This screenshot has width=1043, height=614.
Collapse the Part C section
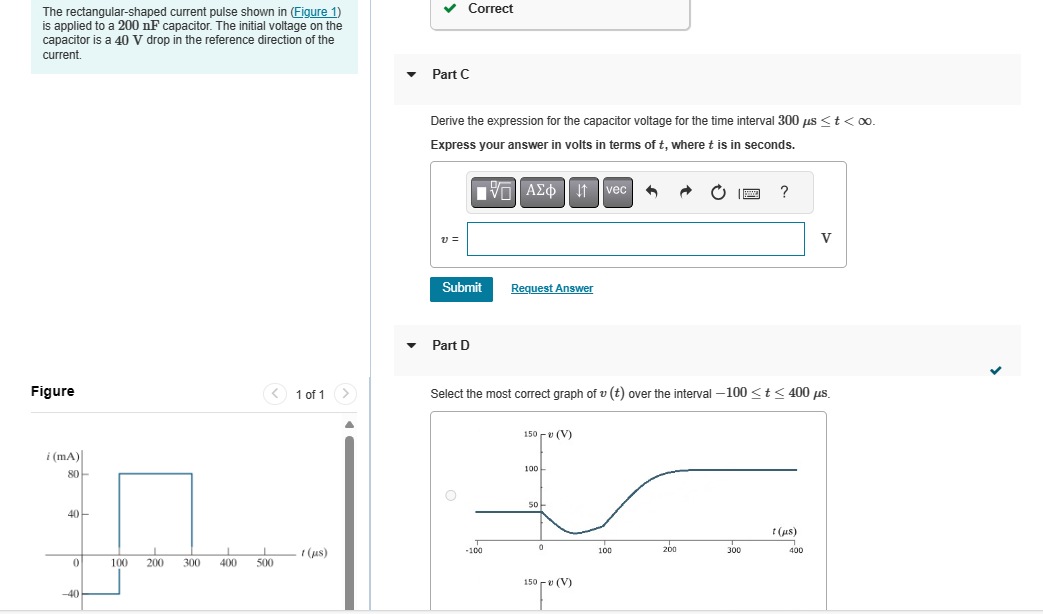coord(410,74)
